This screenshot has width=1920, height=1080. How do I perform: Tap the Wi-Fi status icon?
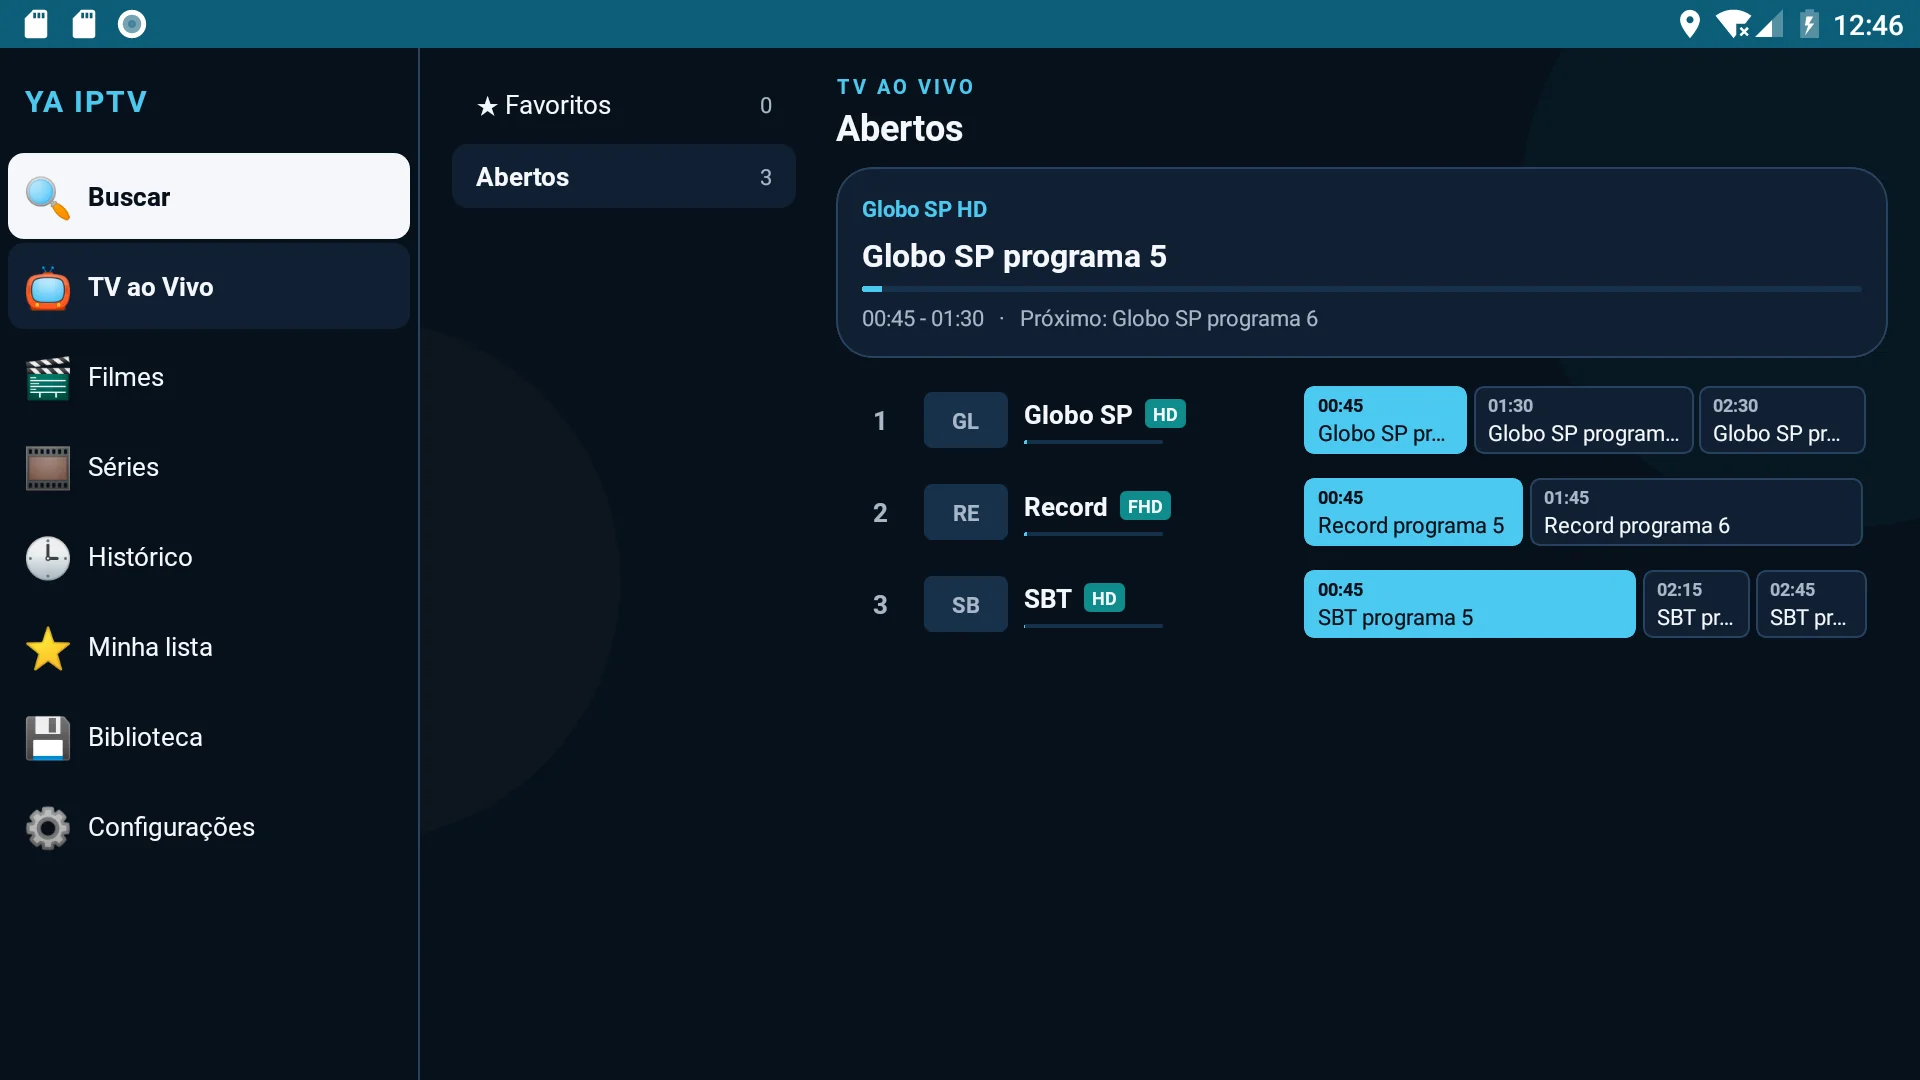pyautogui.click(x=1734, y=24)
